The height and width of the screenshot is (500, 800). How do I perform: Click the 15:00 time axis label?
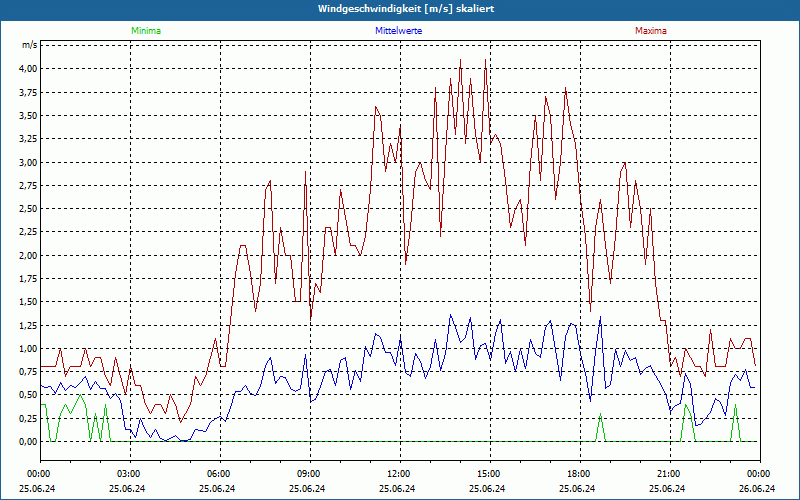pos(490,474)
